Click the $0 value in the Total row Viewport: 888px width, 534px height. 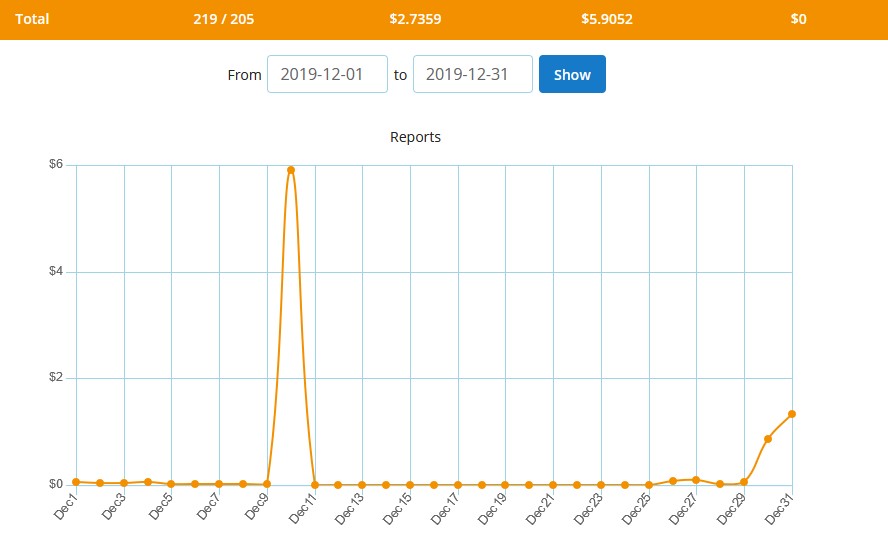tap(798, 19)
